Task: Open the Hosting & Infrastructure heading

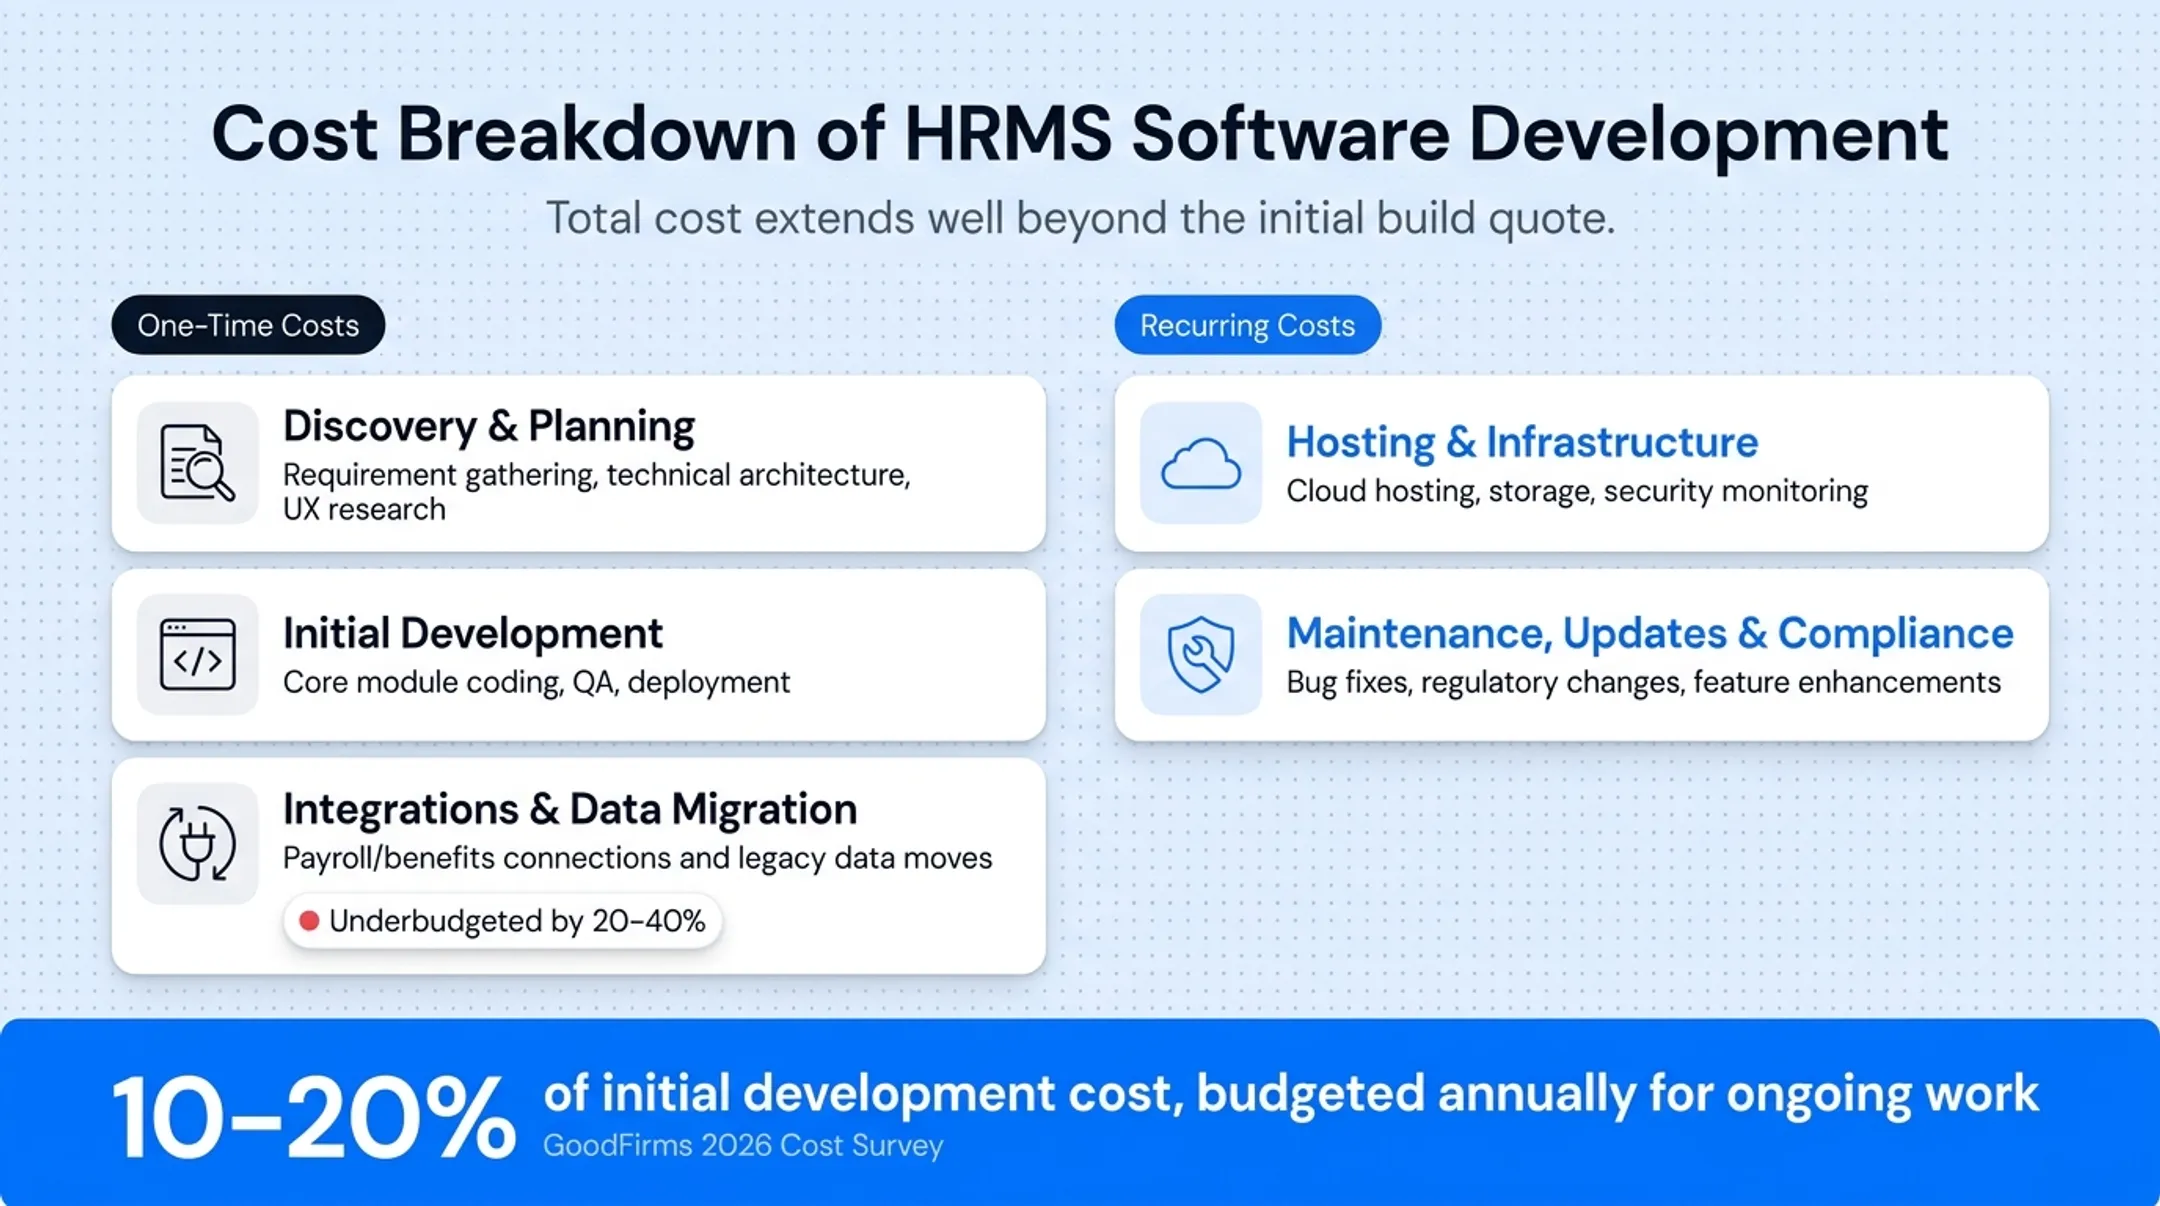Action: (1522, 442)
